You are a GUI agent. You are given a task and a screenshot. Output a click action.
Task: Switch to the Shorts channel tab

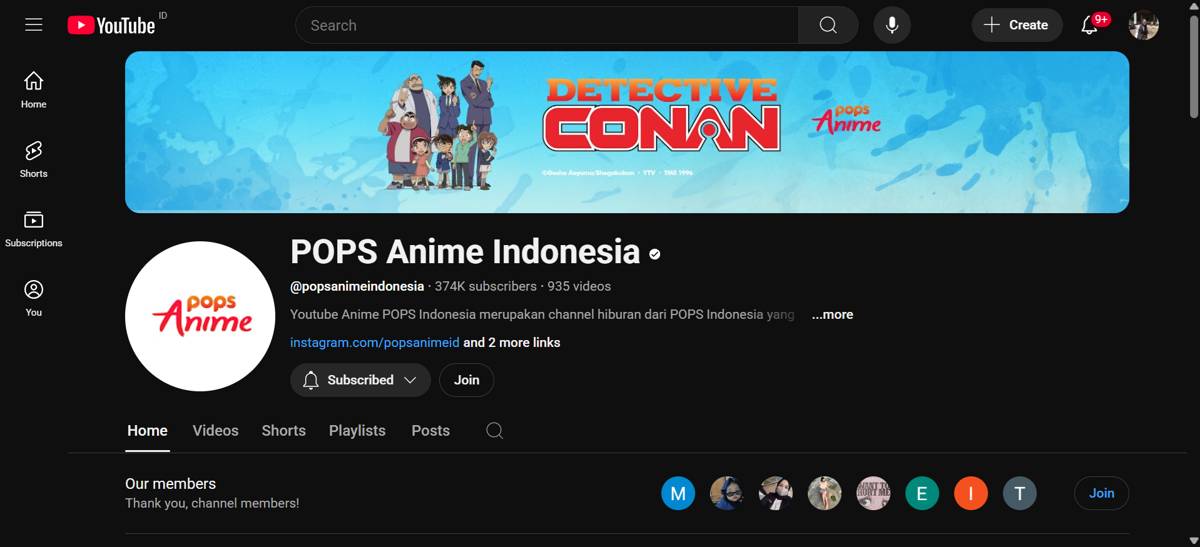pyautogui.click(x=284, y=431)
